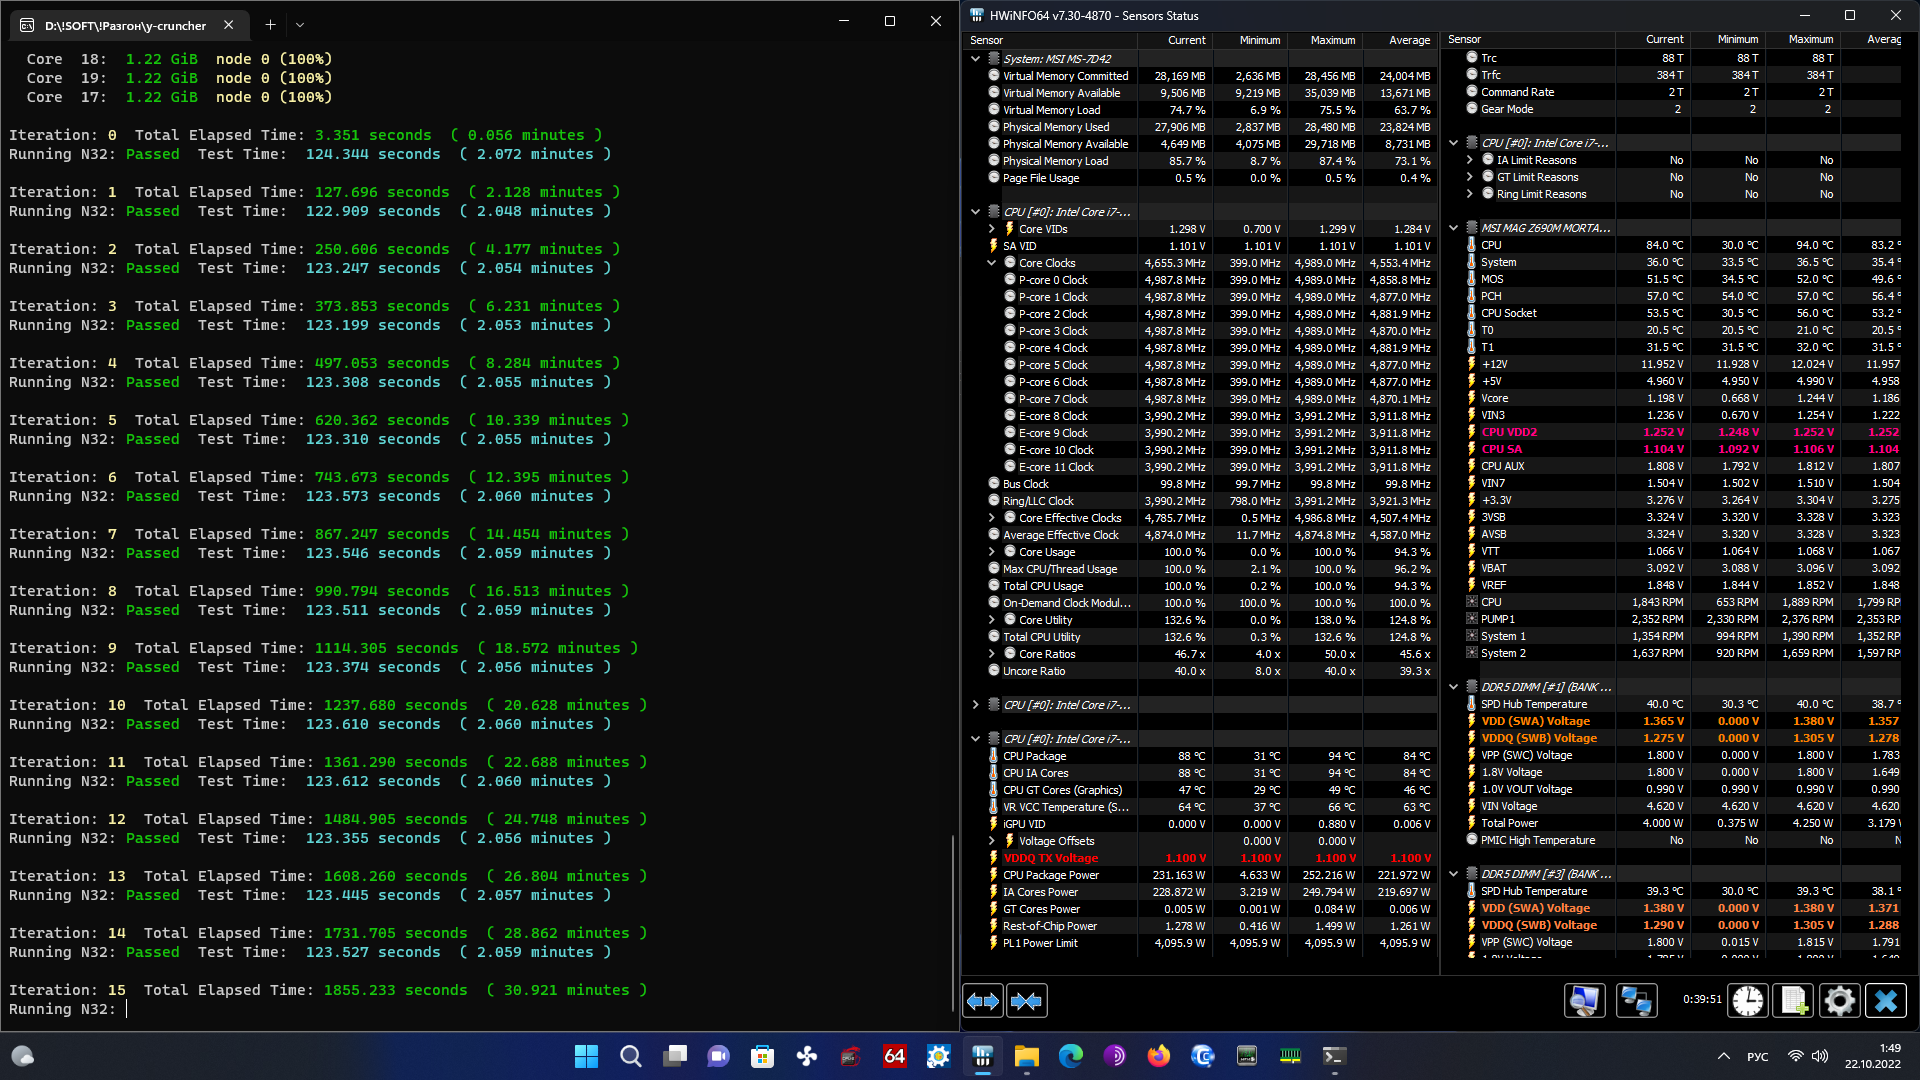Click the shrink columns arrows button
Viewport: 1920px width, 1080px height.
pyautogui.click(x=1026, y=1001)
